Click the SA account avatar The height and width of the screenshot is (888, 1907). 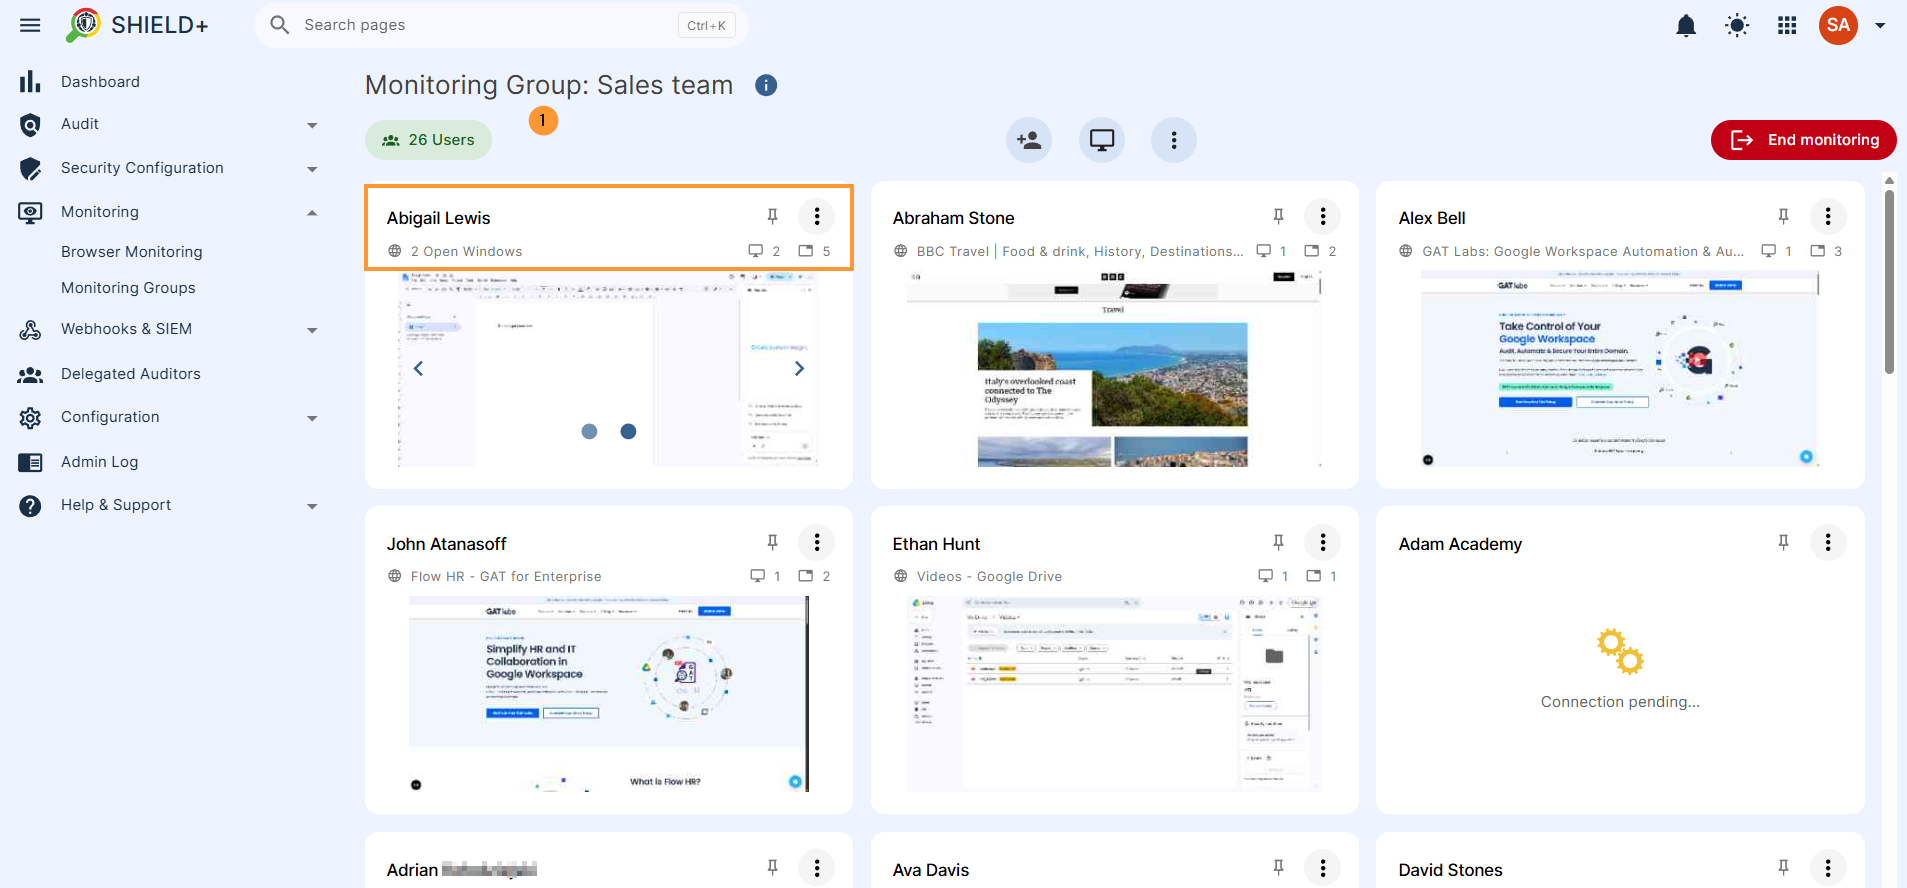tap(1838, 25)
